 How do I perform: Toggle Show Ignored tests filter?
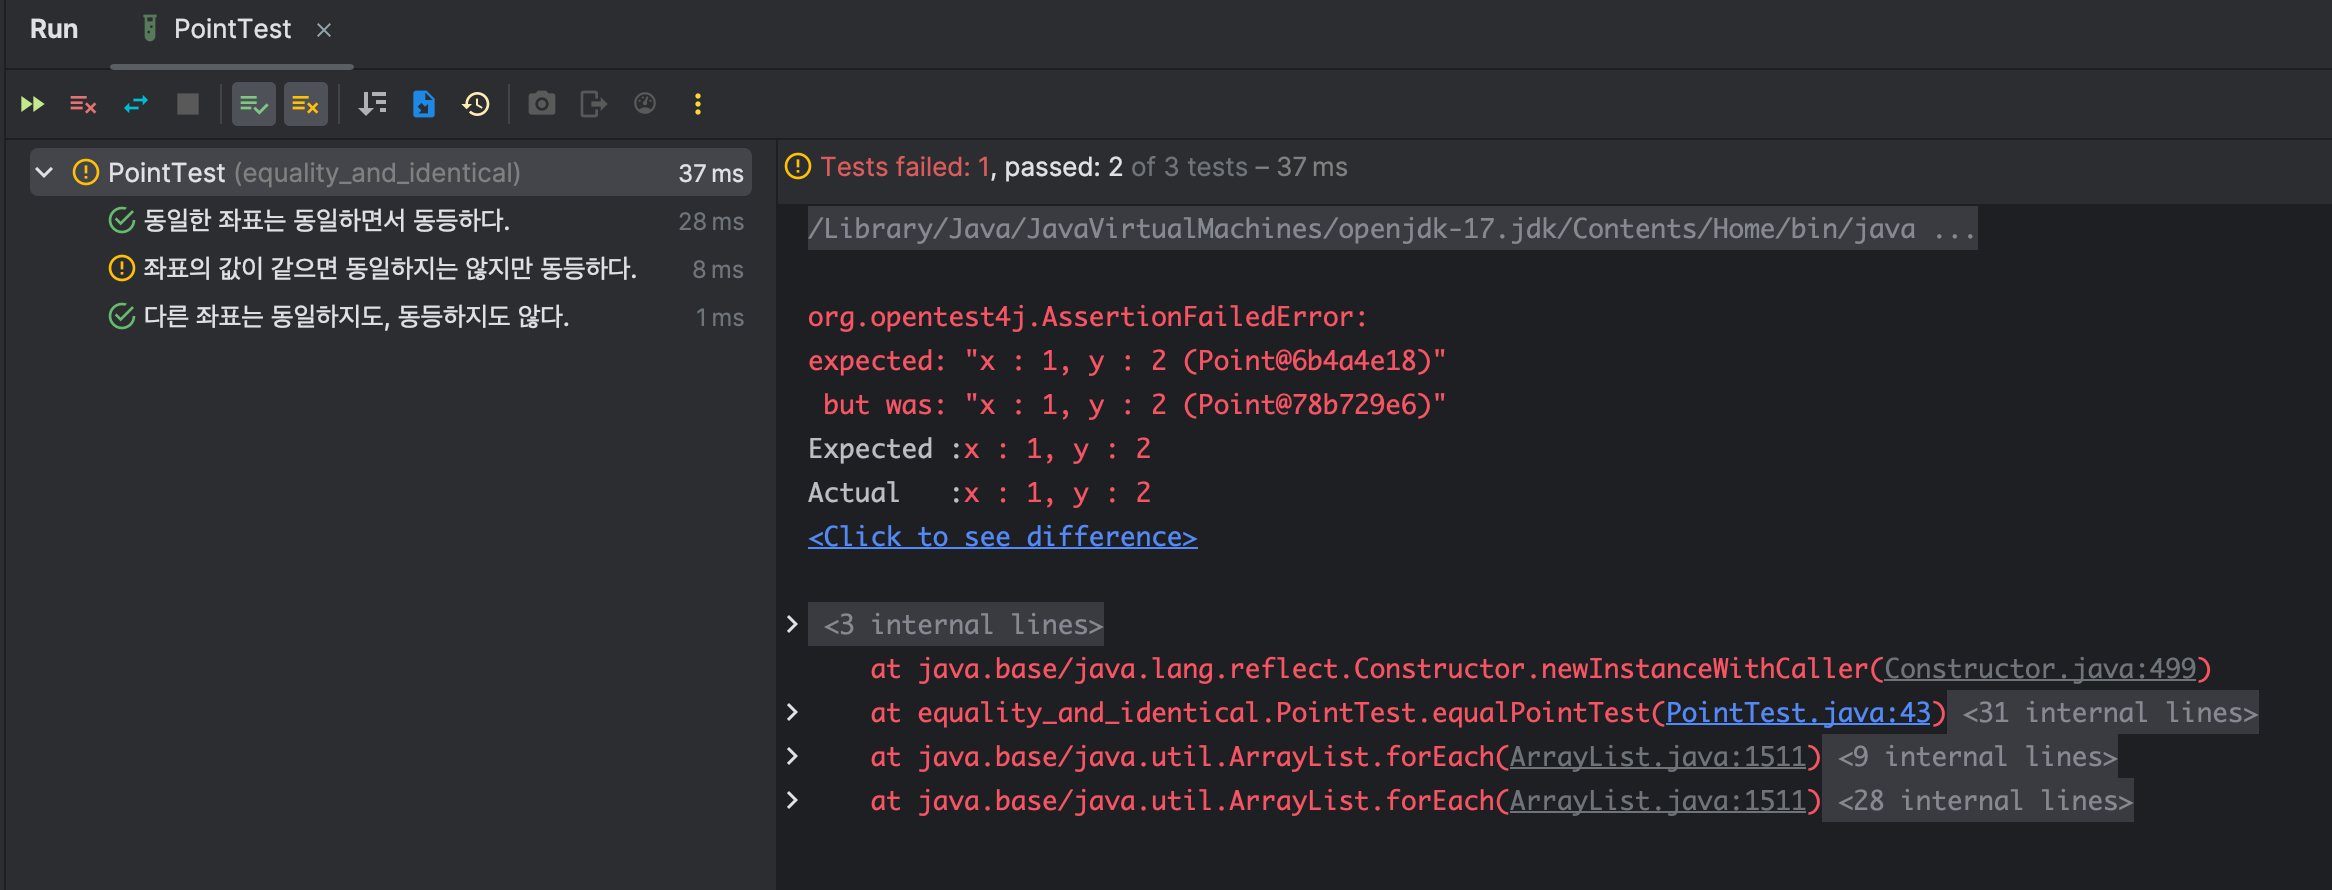point(306,104)
